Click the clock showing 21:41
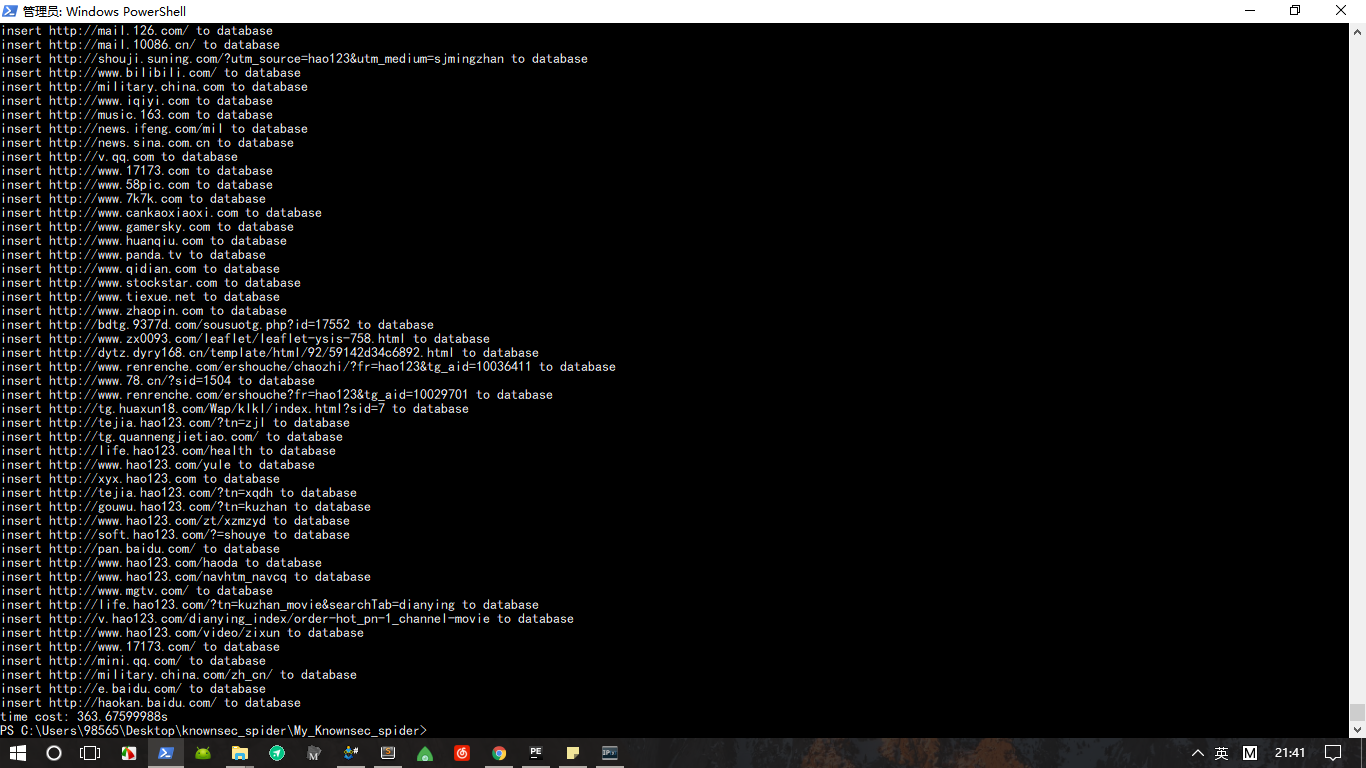This screenshot has height=768, width=1366. pyautogui.click(x=1290, y=753)
